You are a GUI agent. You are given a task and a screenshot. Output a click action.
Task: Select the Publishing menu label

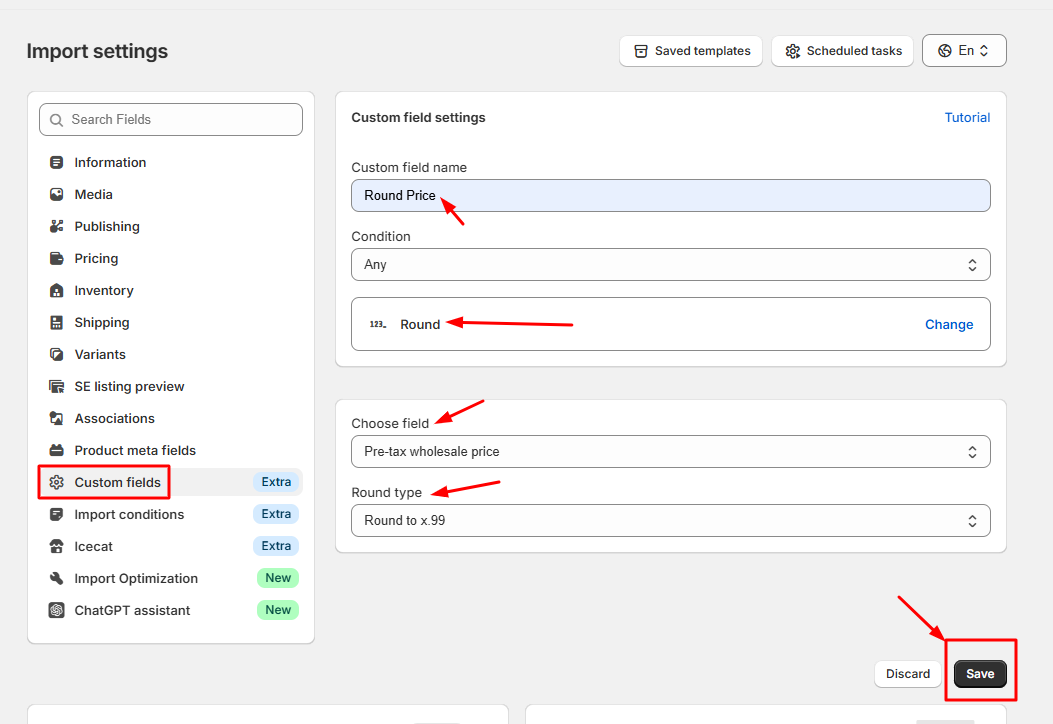point(107,226)
